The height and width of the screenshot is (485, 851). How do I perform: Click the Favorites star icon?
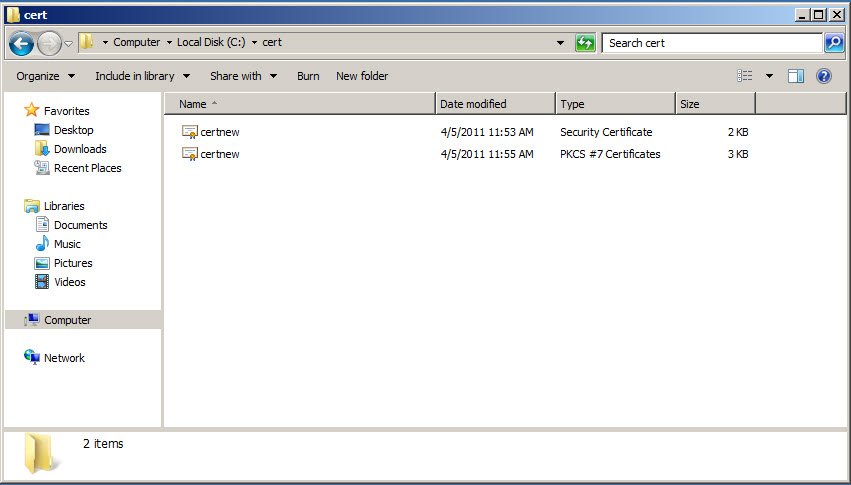pos(31,110)
